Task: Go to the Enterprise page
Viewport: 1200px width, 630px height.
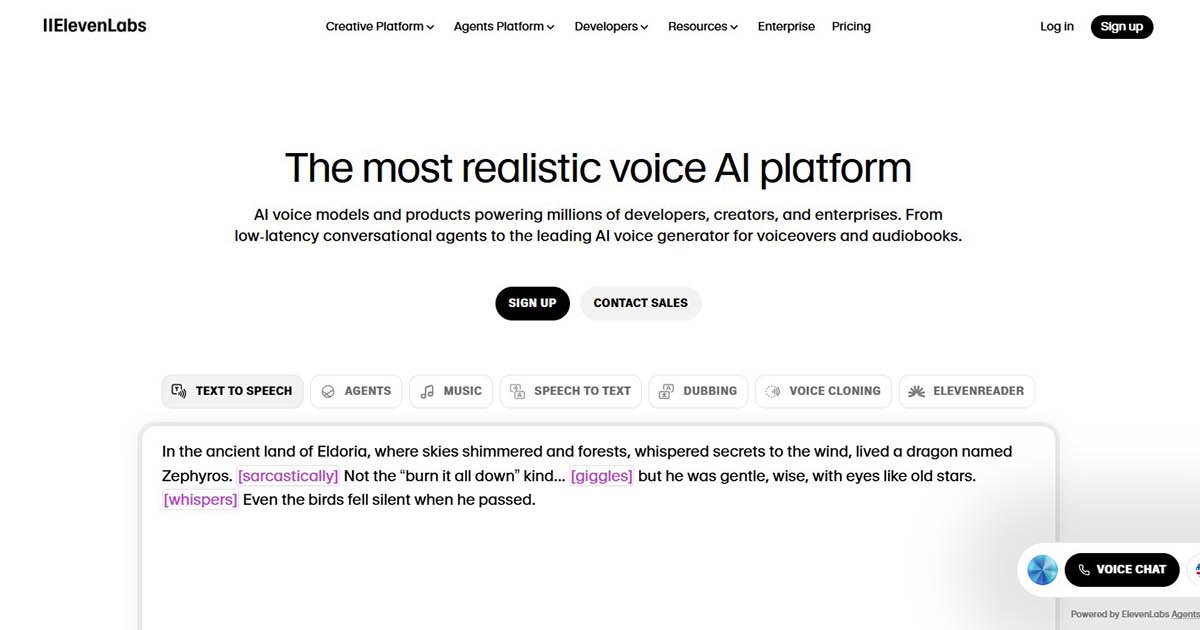Action: [786, 27]
